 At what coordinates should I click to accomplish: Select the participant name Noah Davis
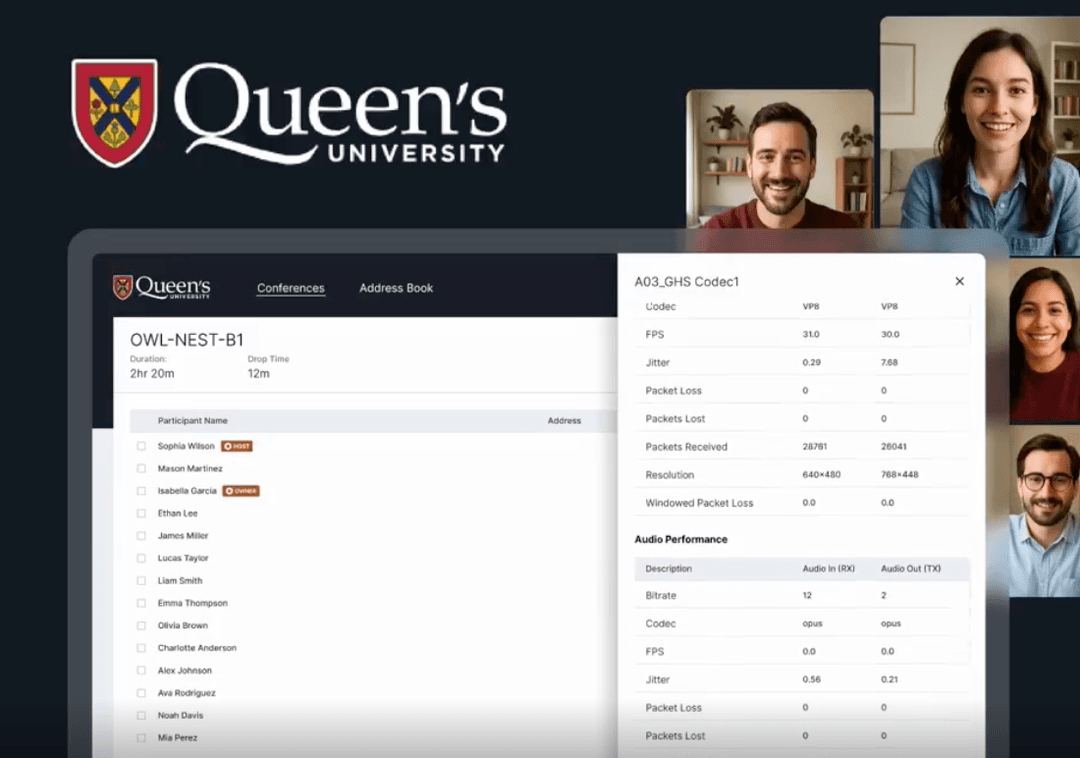[x=180, y=715]
